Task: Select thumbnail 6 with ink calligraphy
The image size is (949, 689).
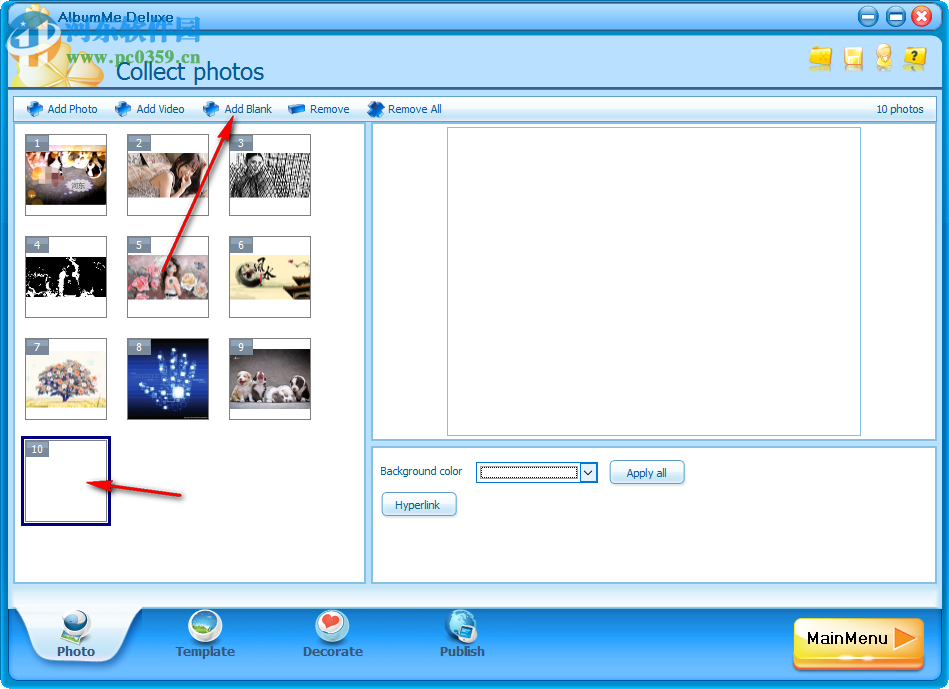Action: click(270, 277)
